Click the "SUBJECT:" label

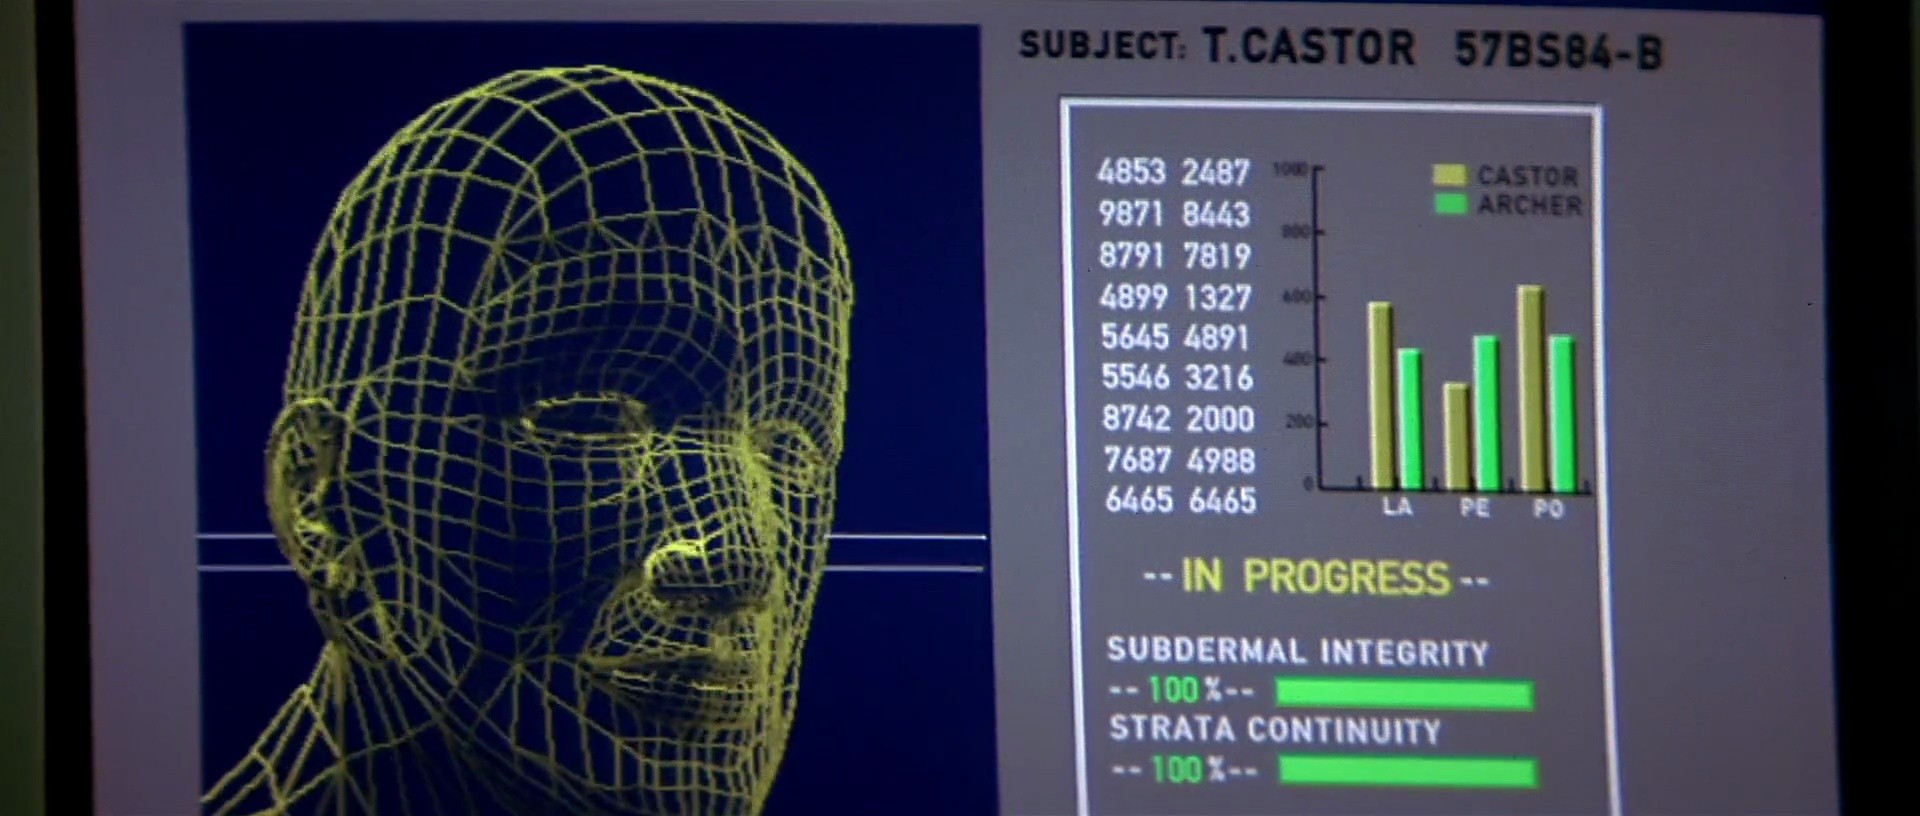pos(1102,46)
